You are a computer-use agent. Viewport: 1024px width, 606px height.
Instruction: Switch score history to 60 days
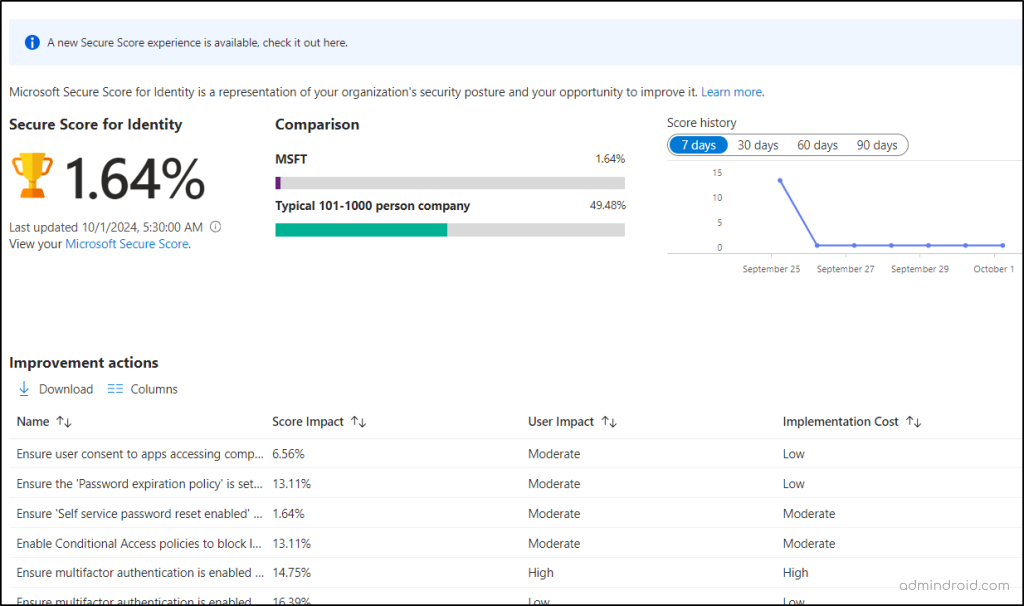(x=817, y=144)
